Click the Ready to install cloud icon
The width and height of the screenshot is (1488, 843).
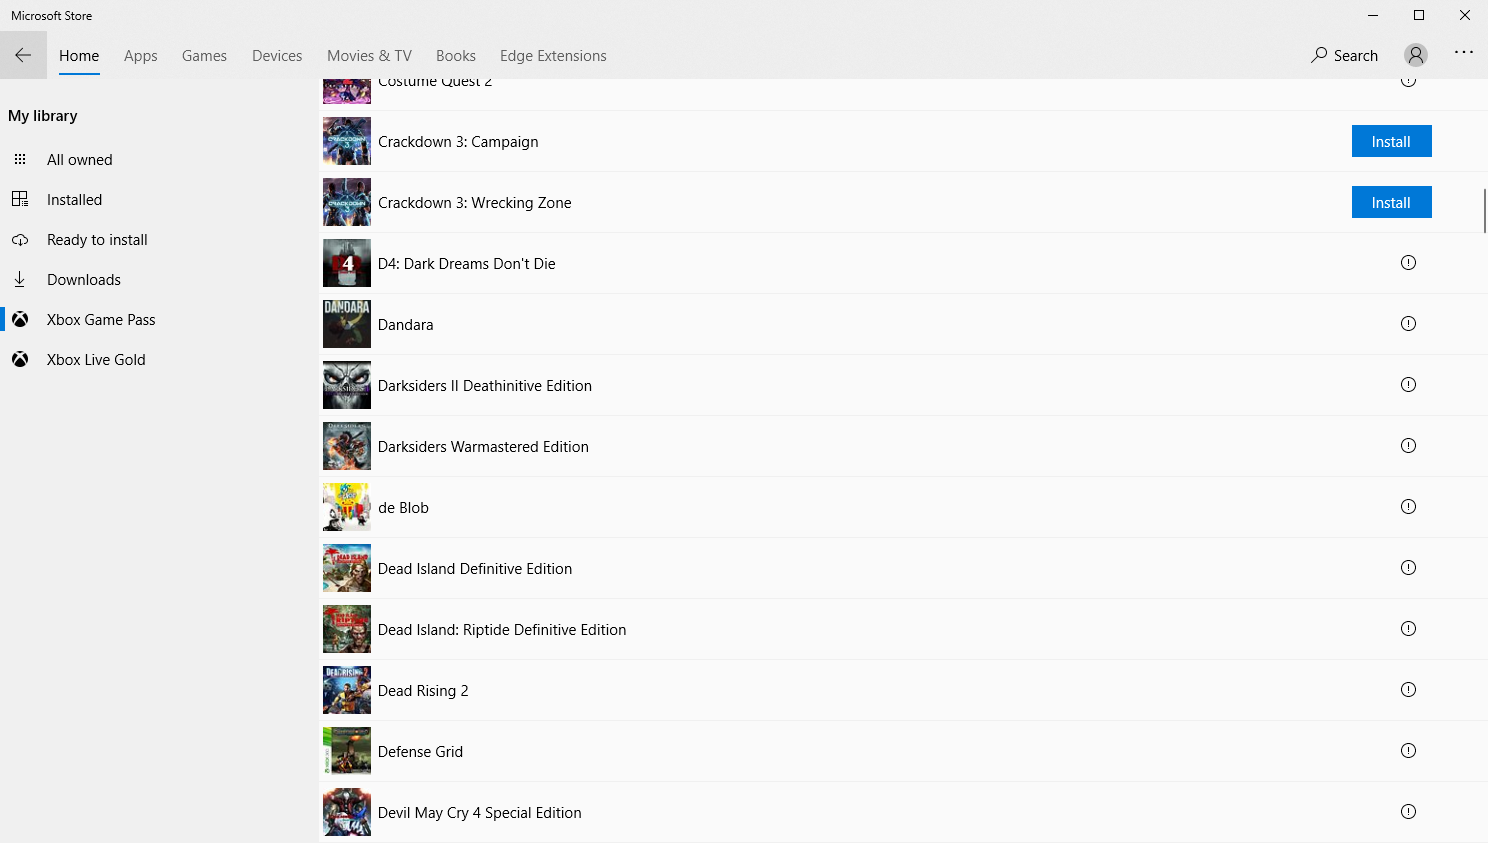tap(20, 240)
